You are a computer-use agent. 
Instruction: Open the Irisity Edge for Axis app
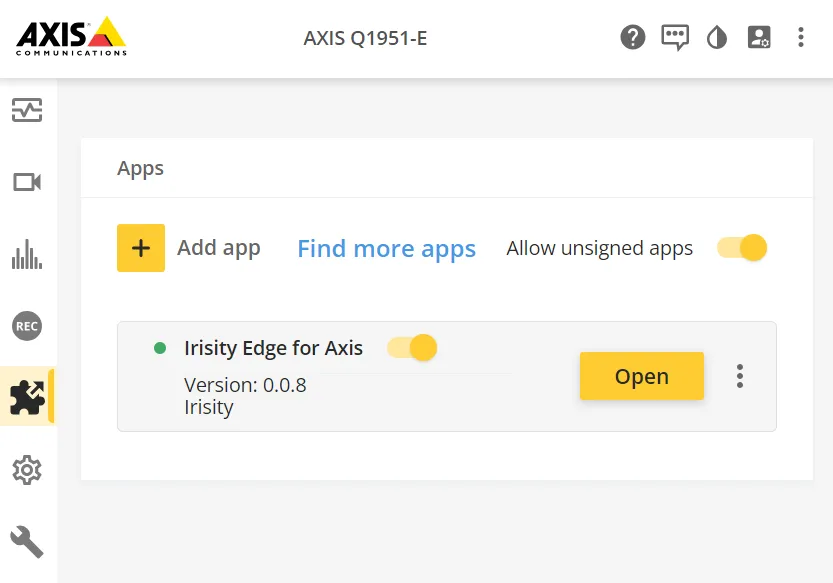pyautogui.click(x=642, y=376)
